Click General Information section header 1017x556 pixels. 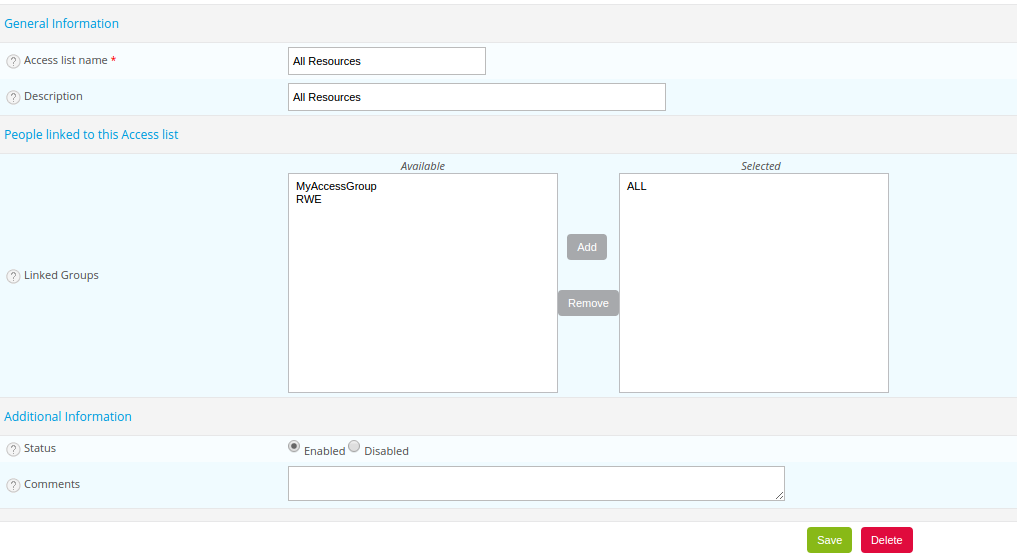(x=62, y=23)
